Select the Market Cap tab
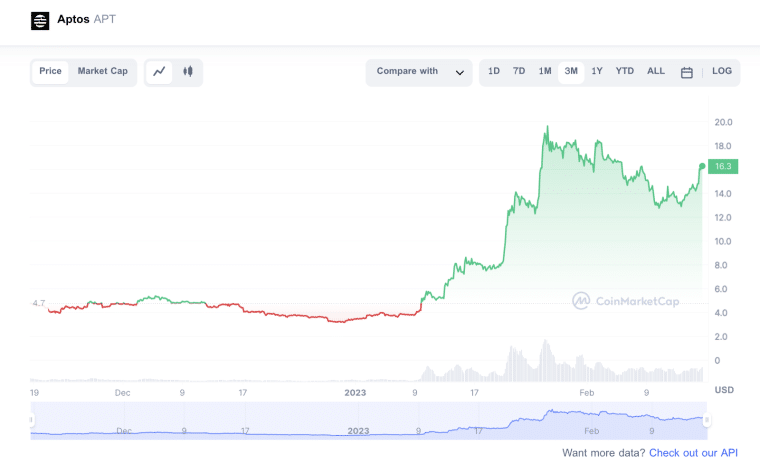The width and height of the screenshot is (760, 473). (103, 71)
